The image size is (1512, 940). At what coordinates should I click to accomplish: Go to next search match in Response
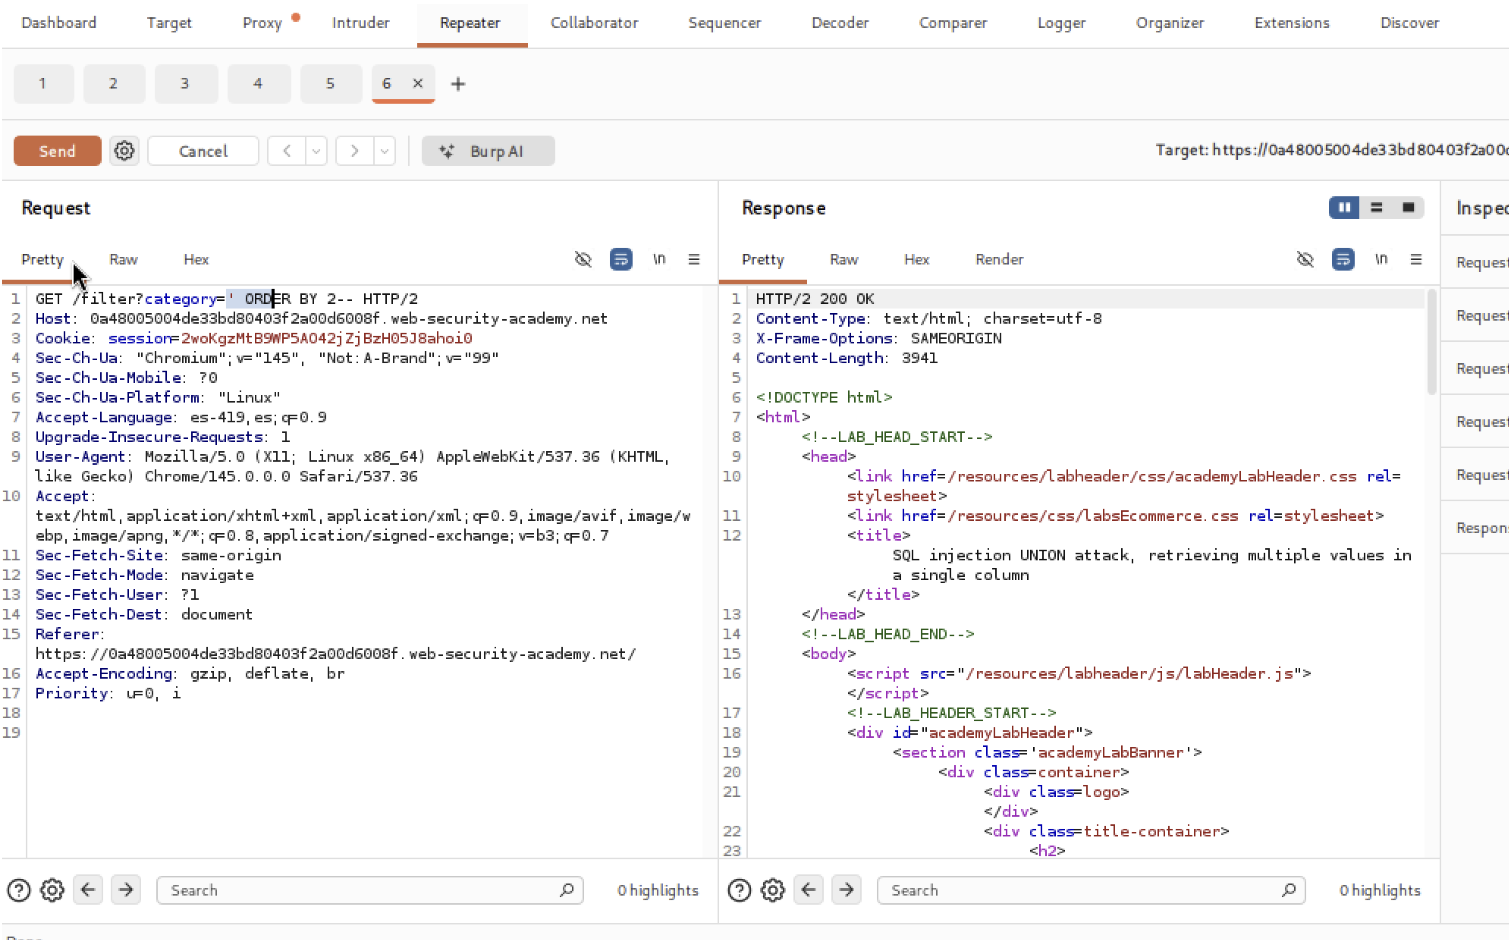click(847, 890)
